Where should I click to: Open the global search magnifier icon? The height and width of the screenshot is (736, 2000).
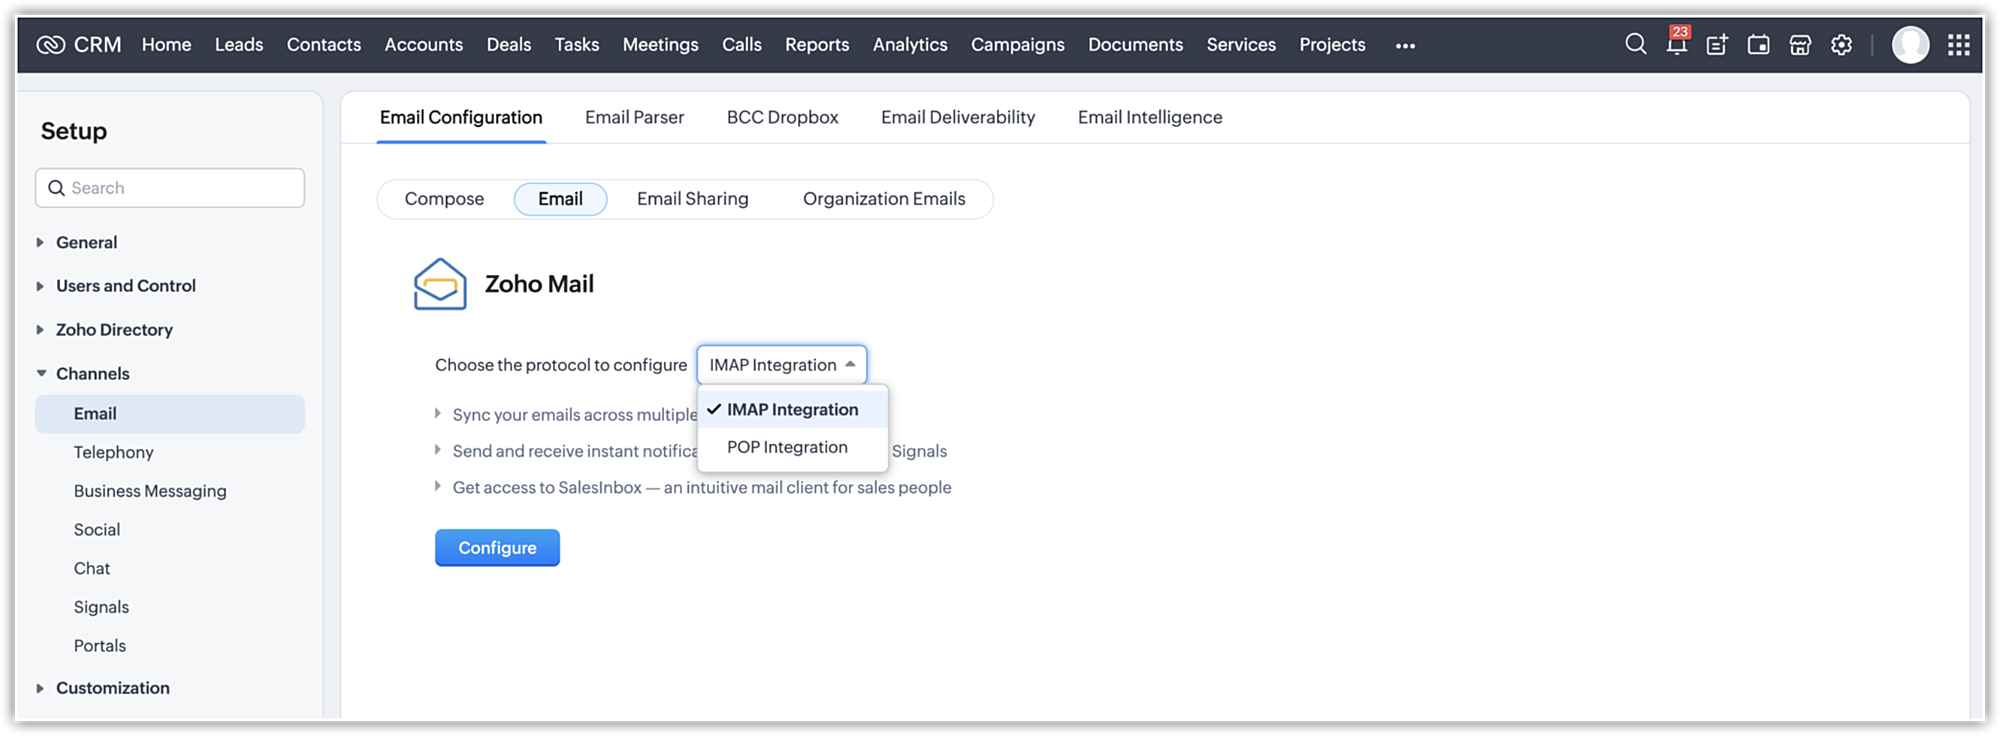click(x=1636, y=44)
